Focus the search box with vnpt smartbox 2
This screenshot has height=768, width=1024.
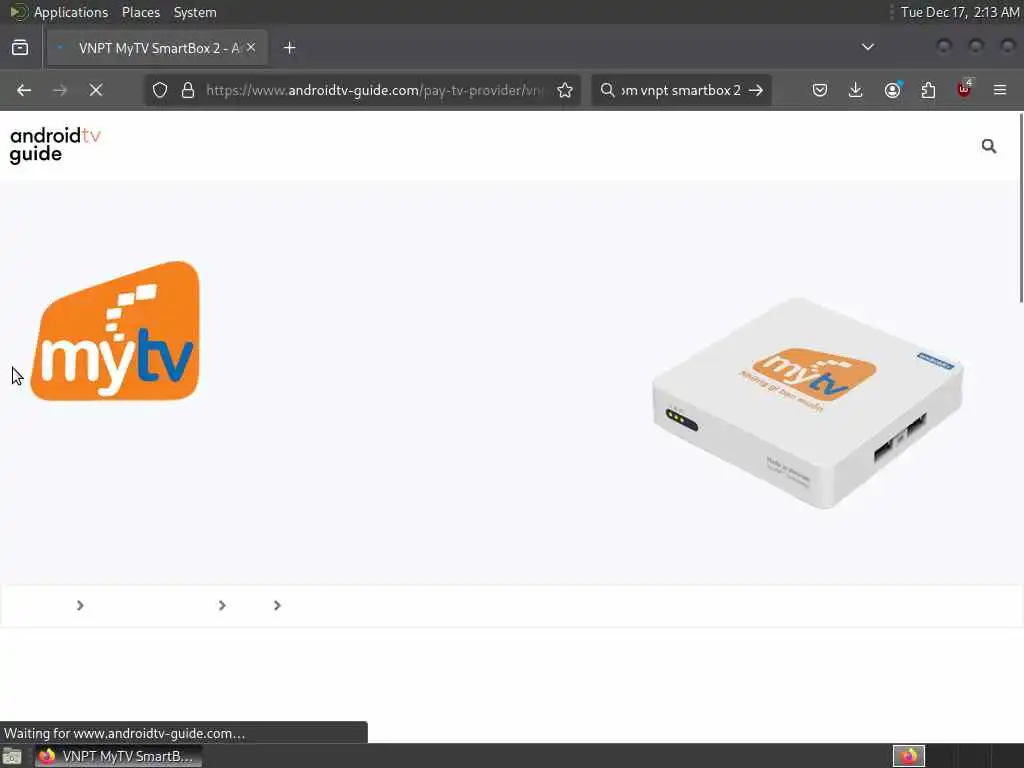click(x=680, y=90)
